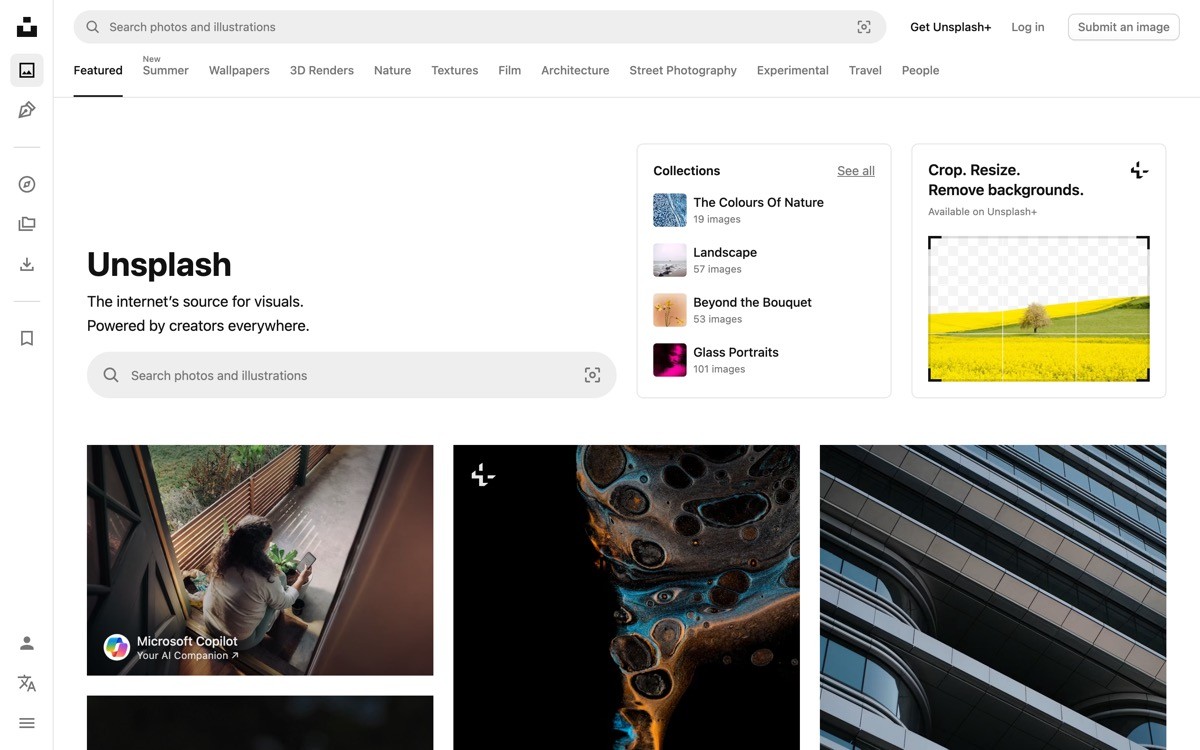The height and width of the screenshot is (750, 1200).
Task: Click the Landscape collection thumbnail
Action: pyautogui.click(x=670, y=260)
